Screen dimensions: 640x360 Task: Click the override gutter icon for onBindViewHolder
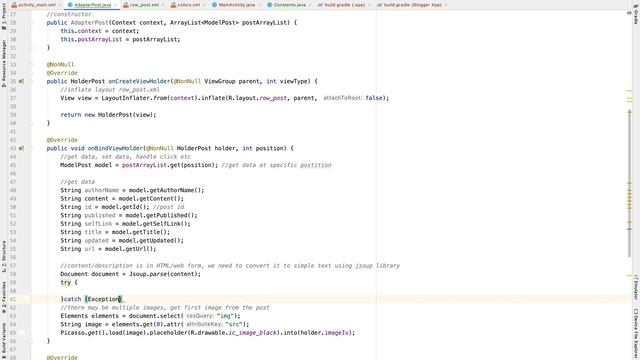[21, 148]
